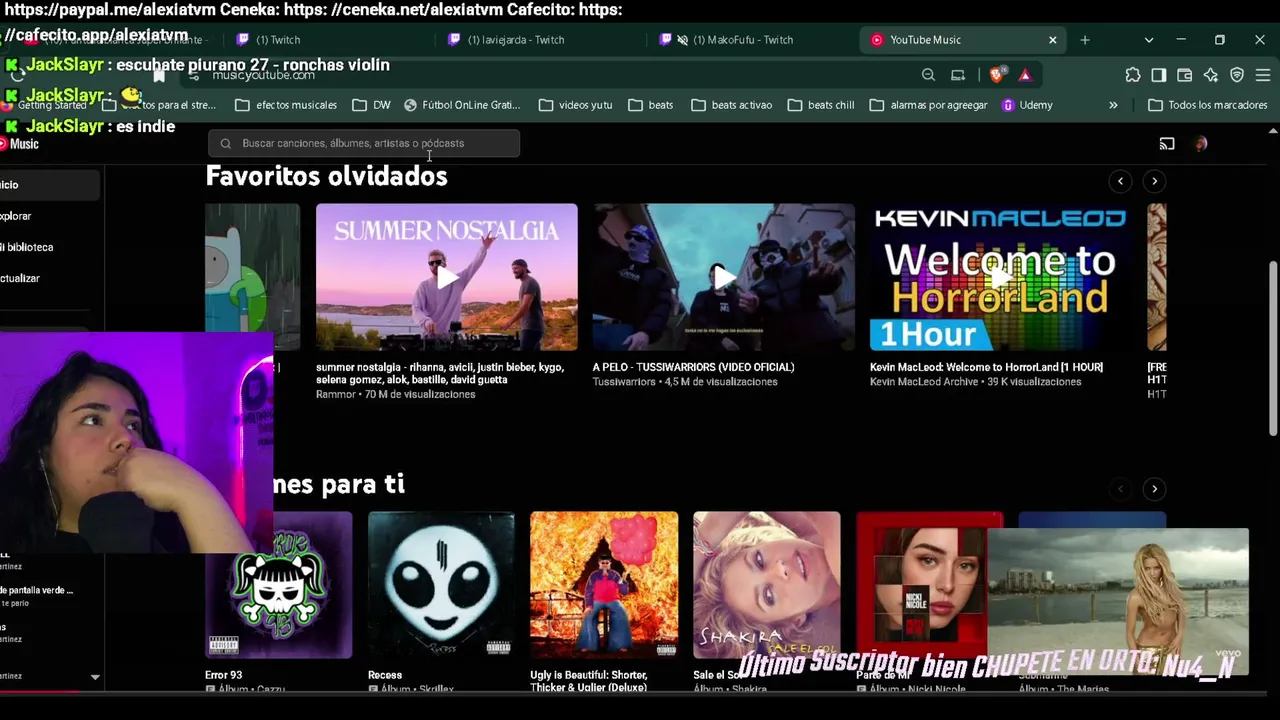The image size is (1280, 720).
Task: Click the YouTube Music logo
Action: click(x=20, y=144)
